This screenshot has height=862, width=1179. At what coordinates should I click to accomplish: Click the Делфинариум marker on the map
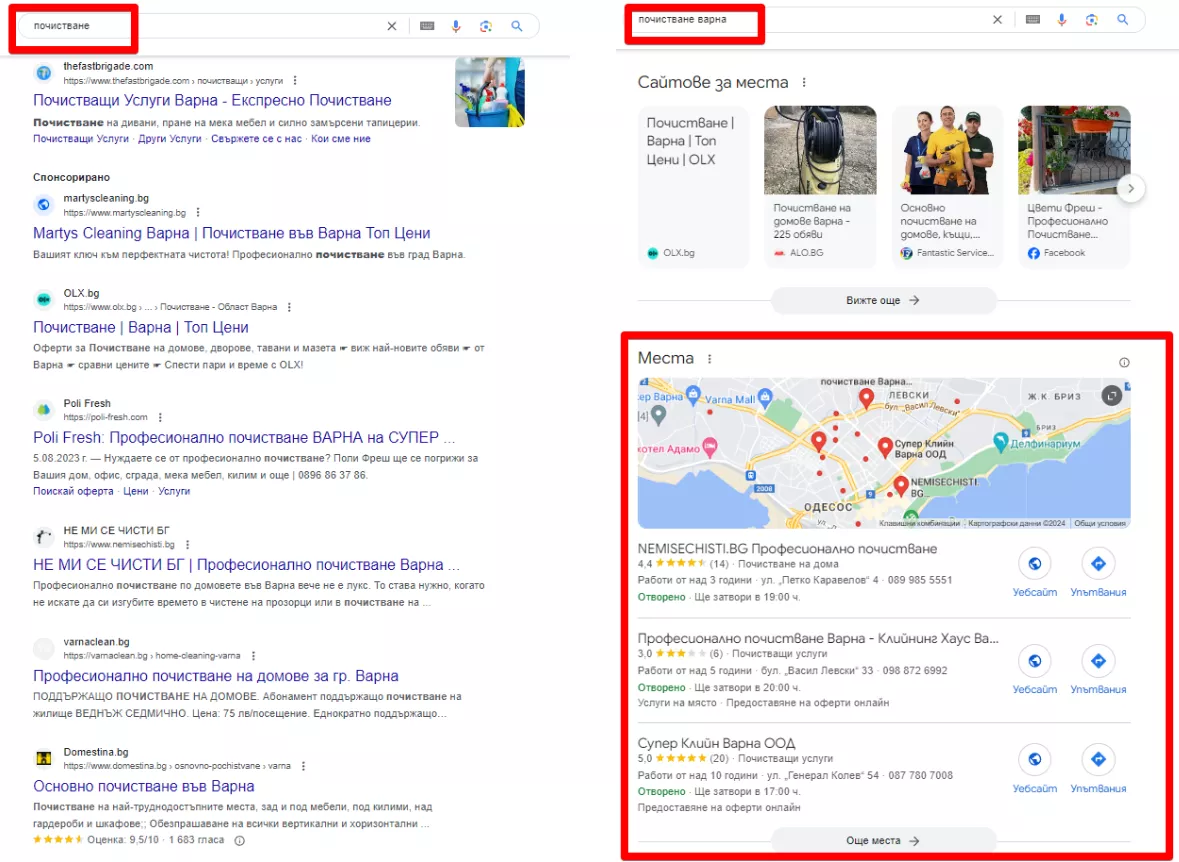click(x=1000, y=442)
